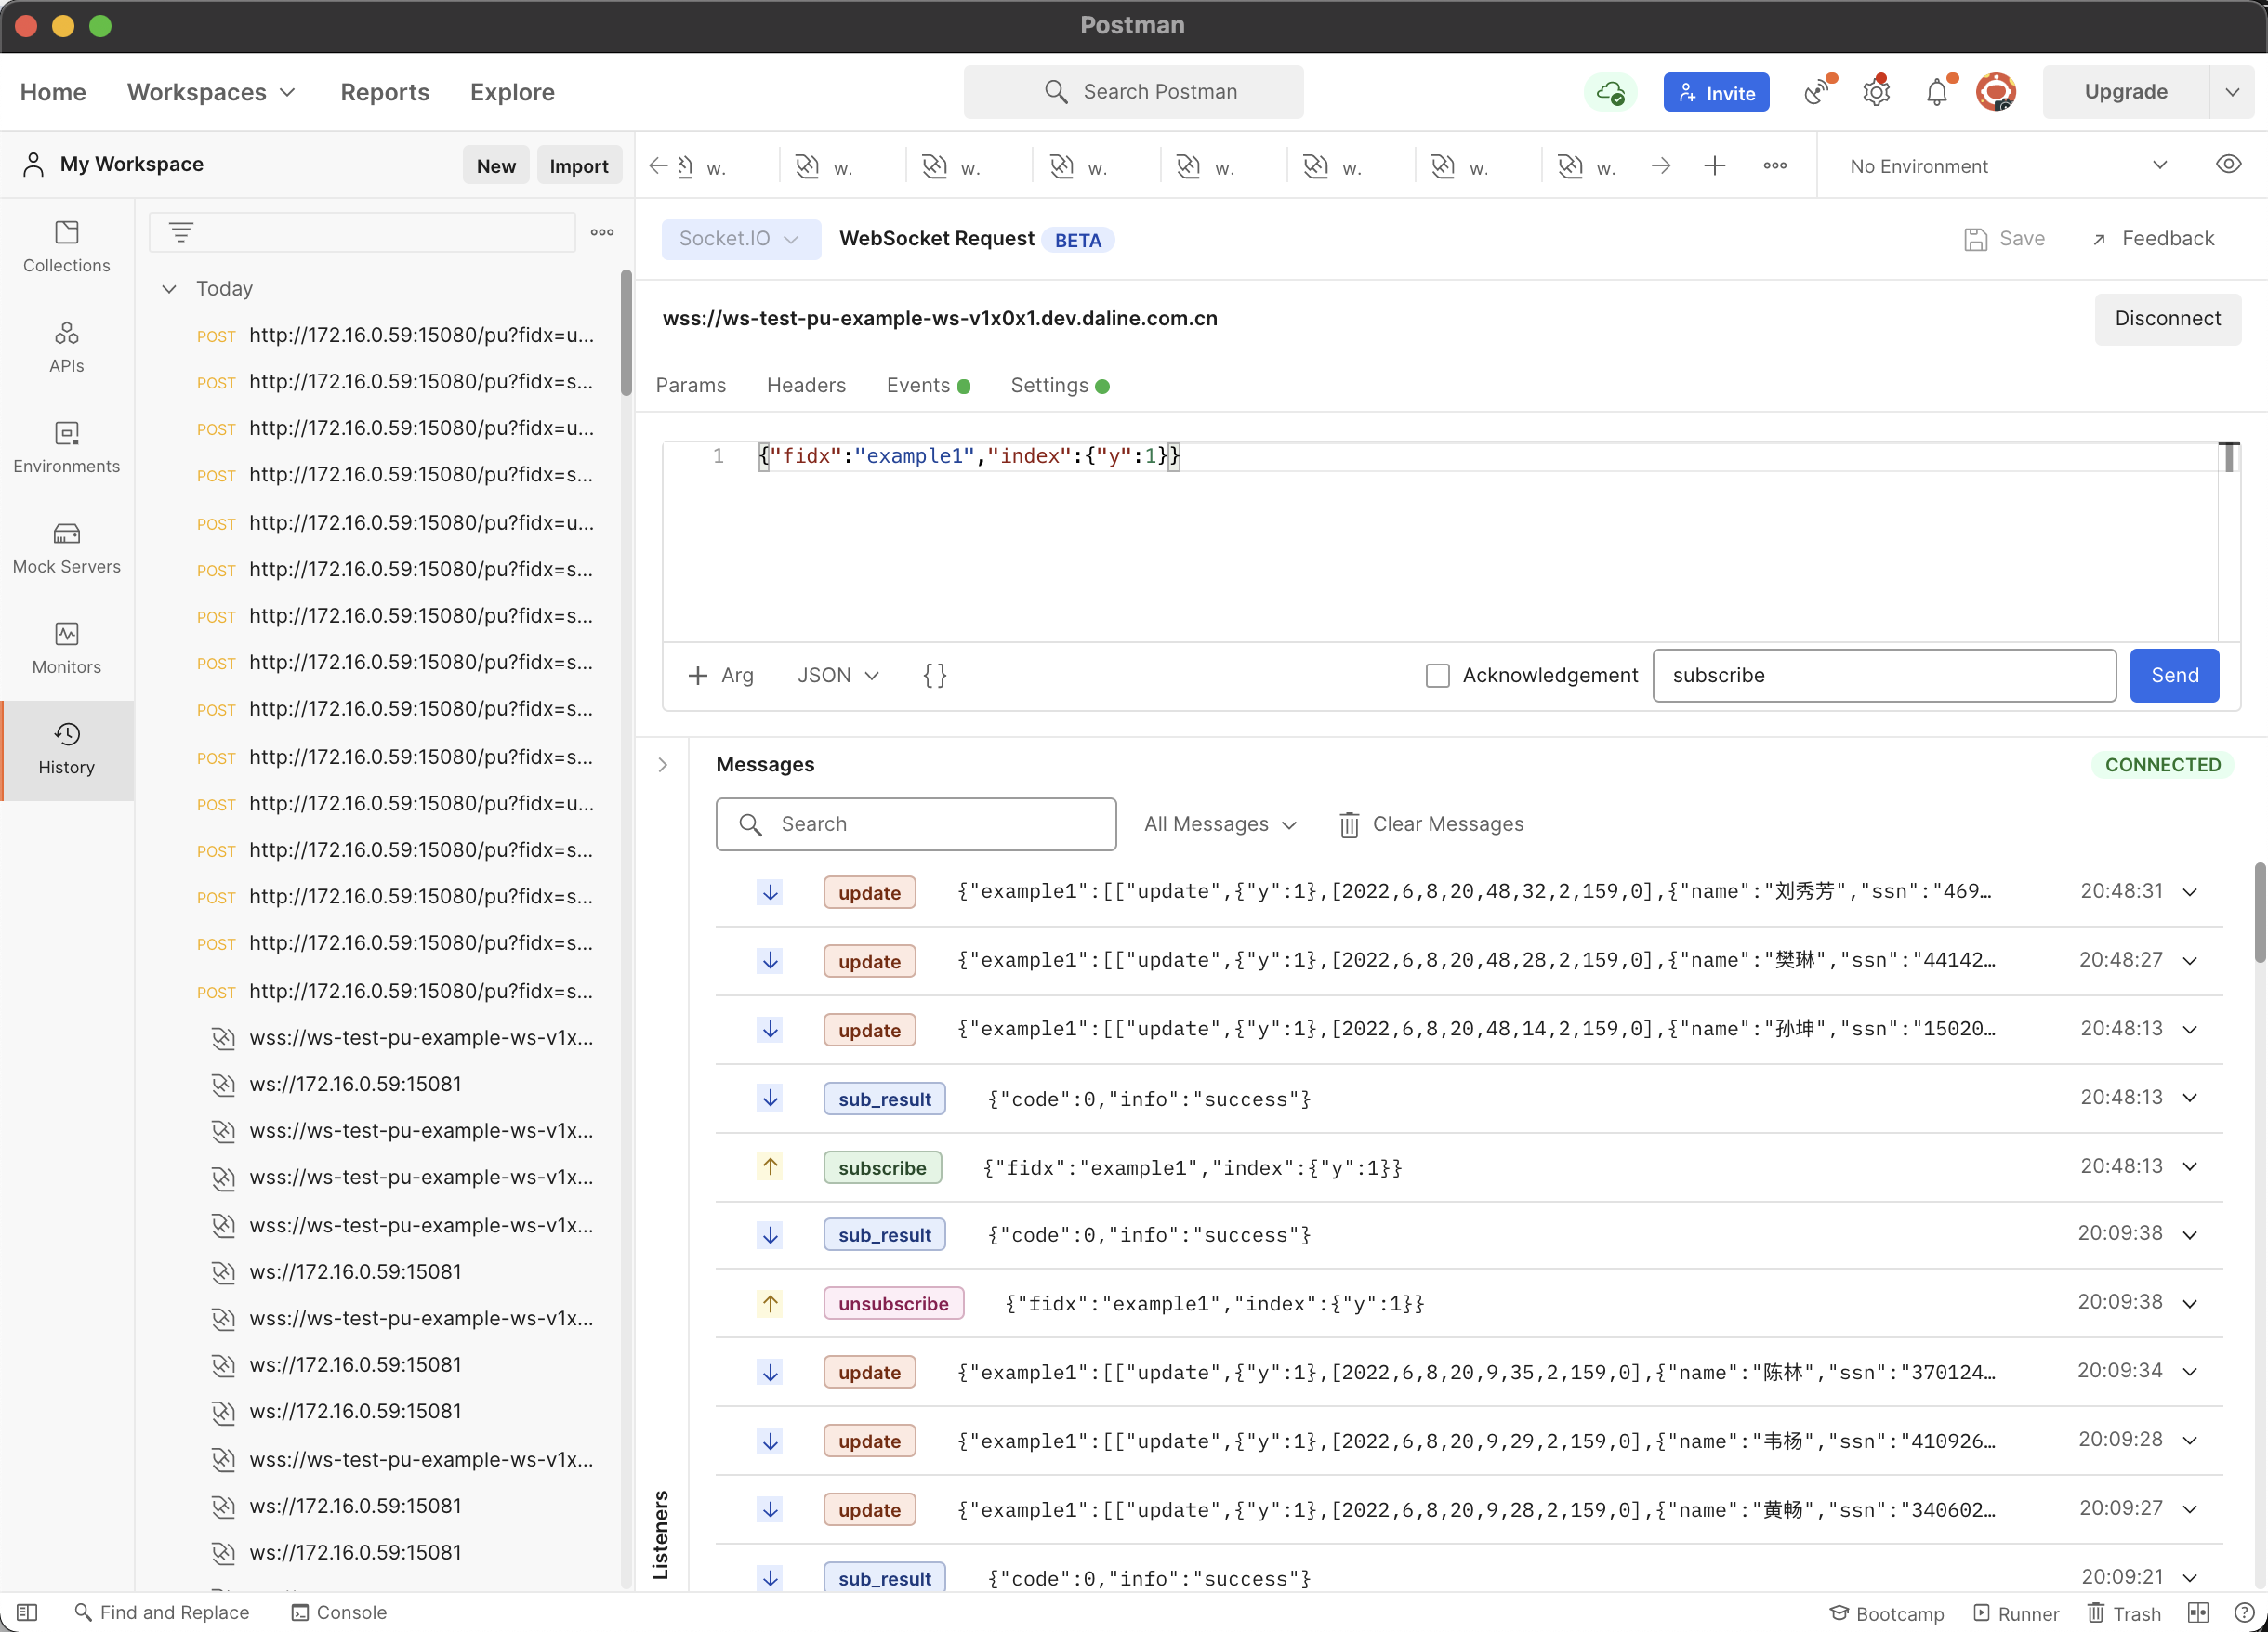The width and height of the screenshot is (2268, 1632).
Task: Open the Environments sidebar panel
Action: (x=66, y=448)
